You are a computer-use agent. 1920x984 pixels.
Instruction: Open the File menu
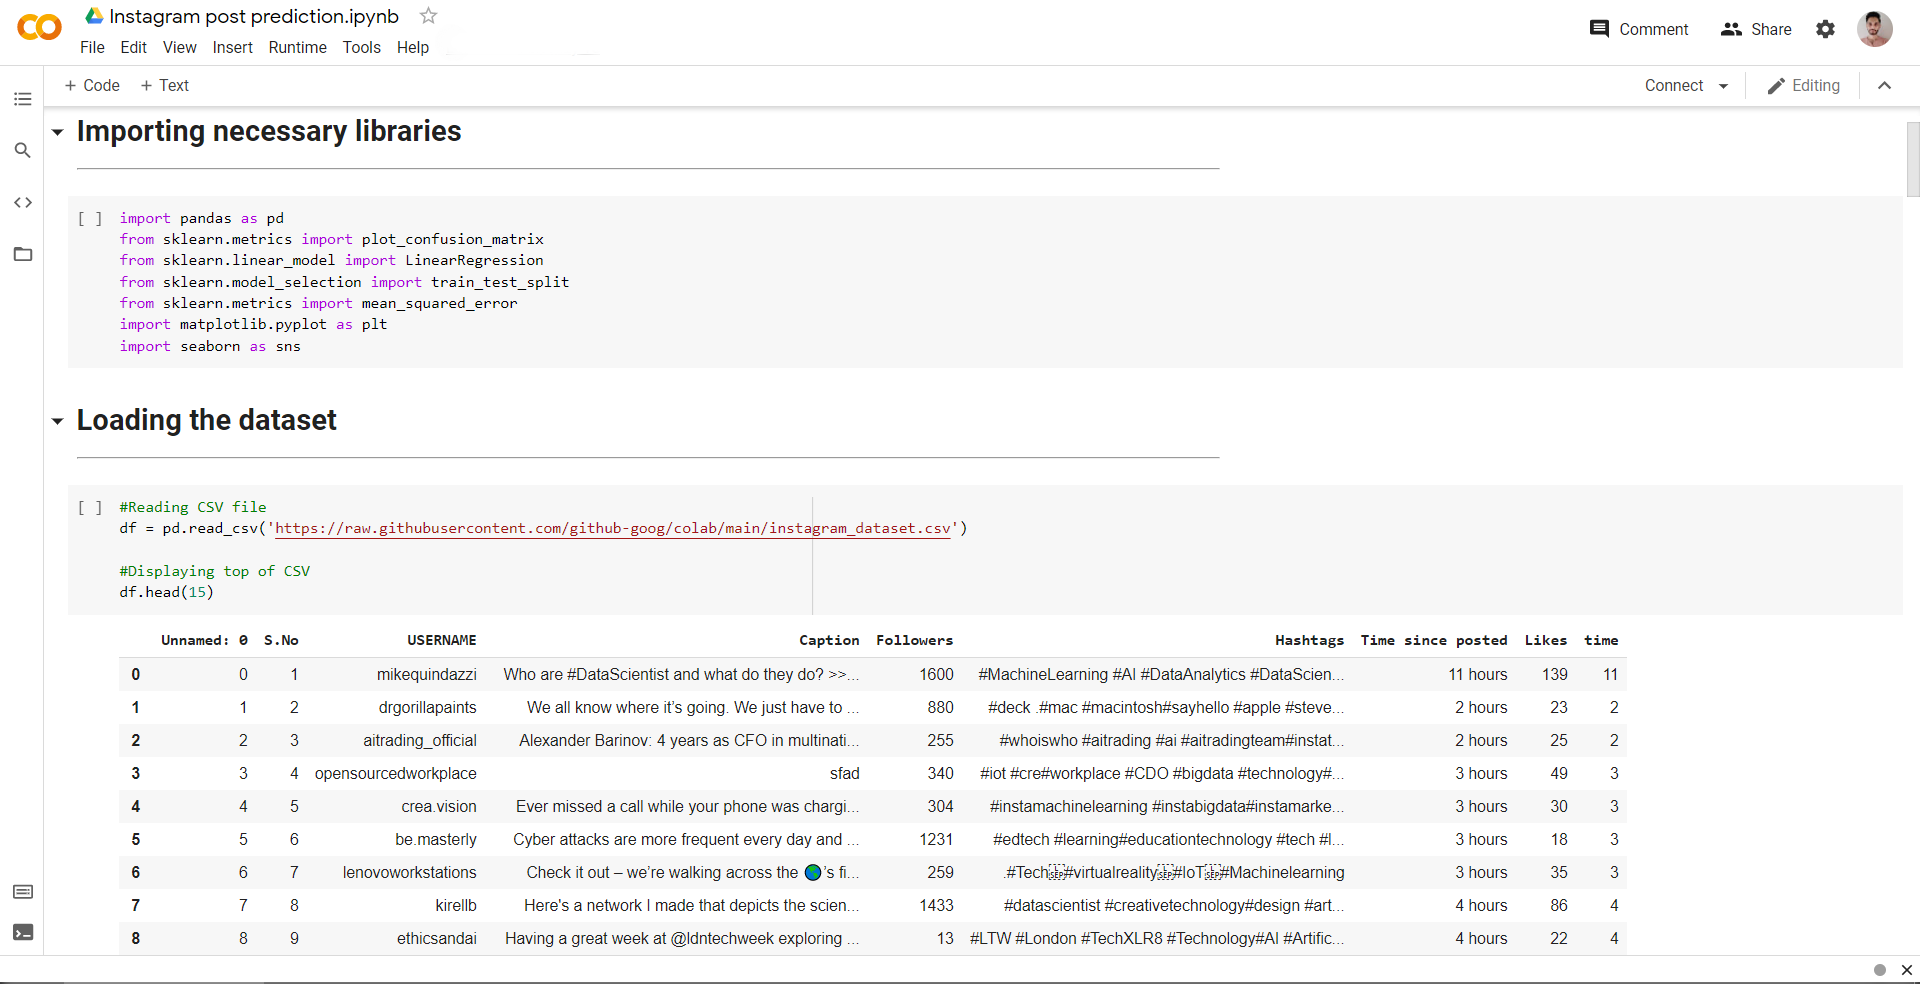pos(92,47)
